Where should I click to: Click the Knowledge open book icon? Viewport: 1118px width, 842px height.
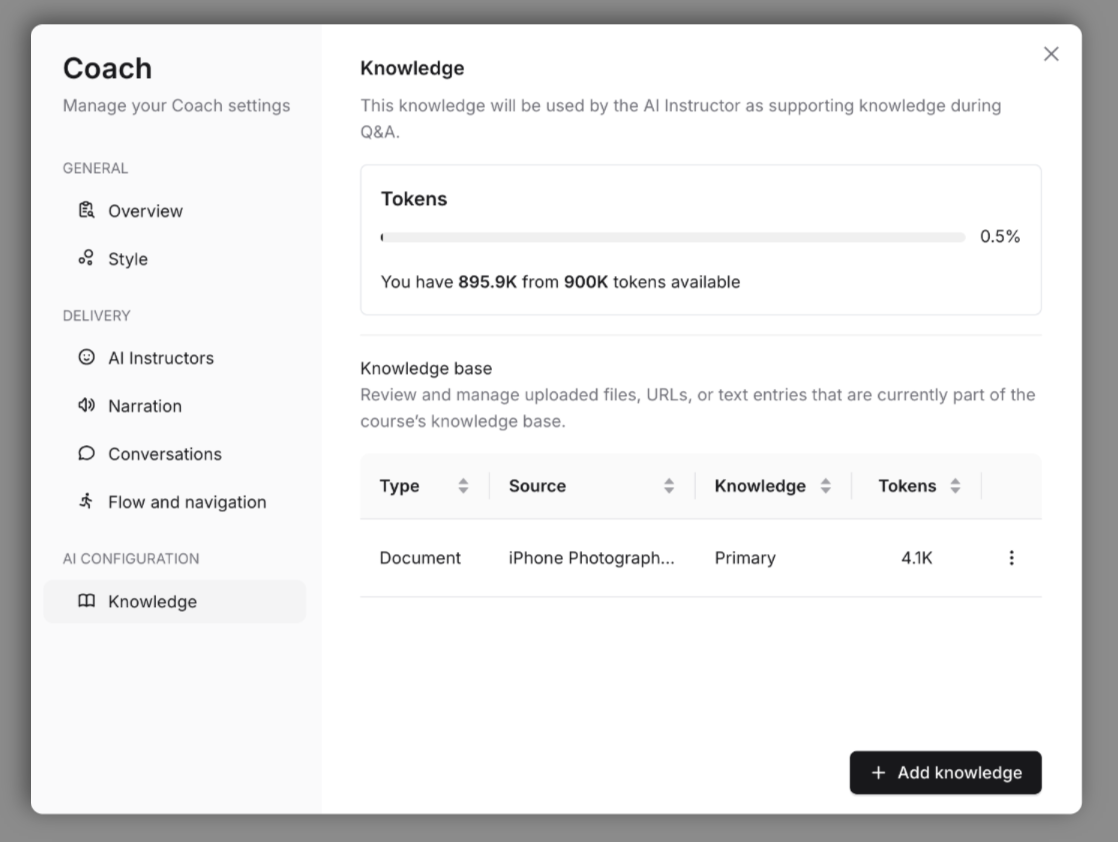tap(88, 602)
